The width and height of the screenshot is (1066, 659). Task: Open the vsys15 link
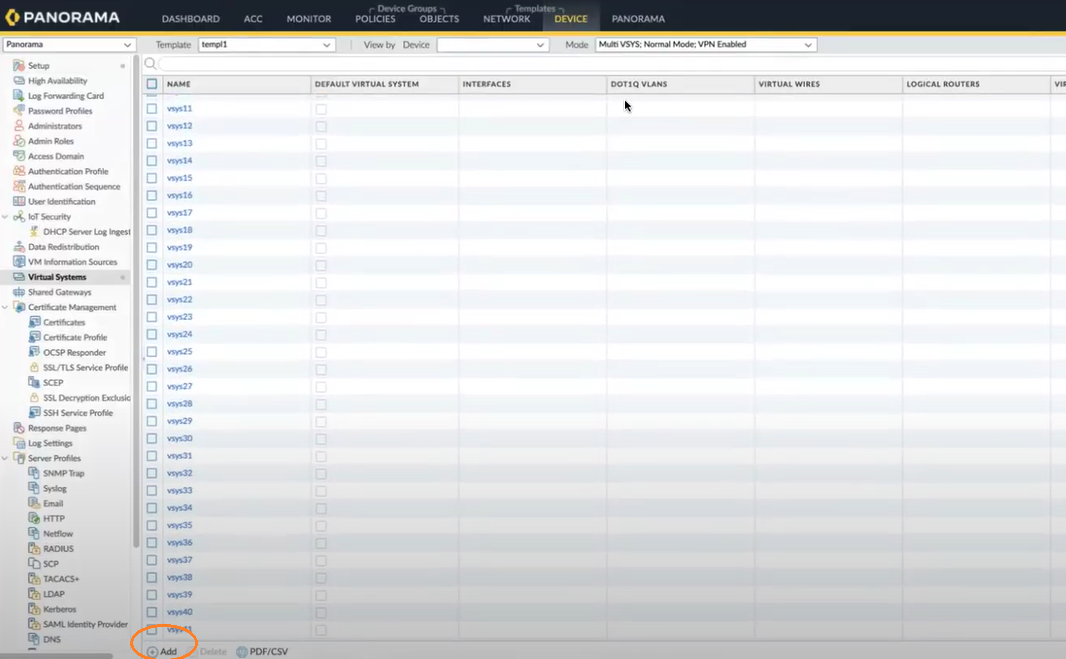coord(180,178)
